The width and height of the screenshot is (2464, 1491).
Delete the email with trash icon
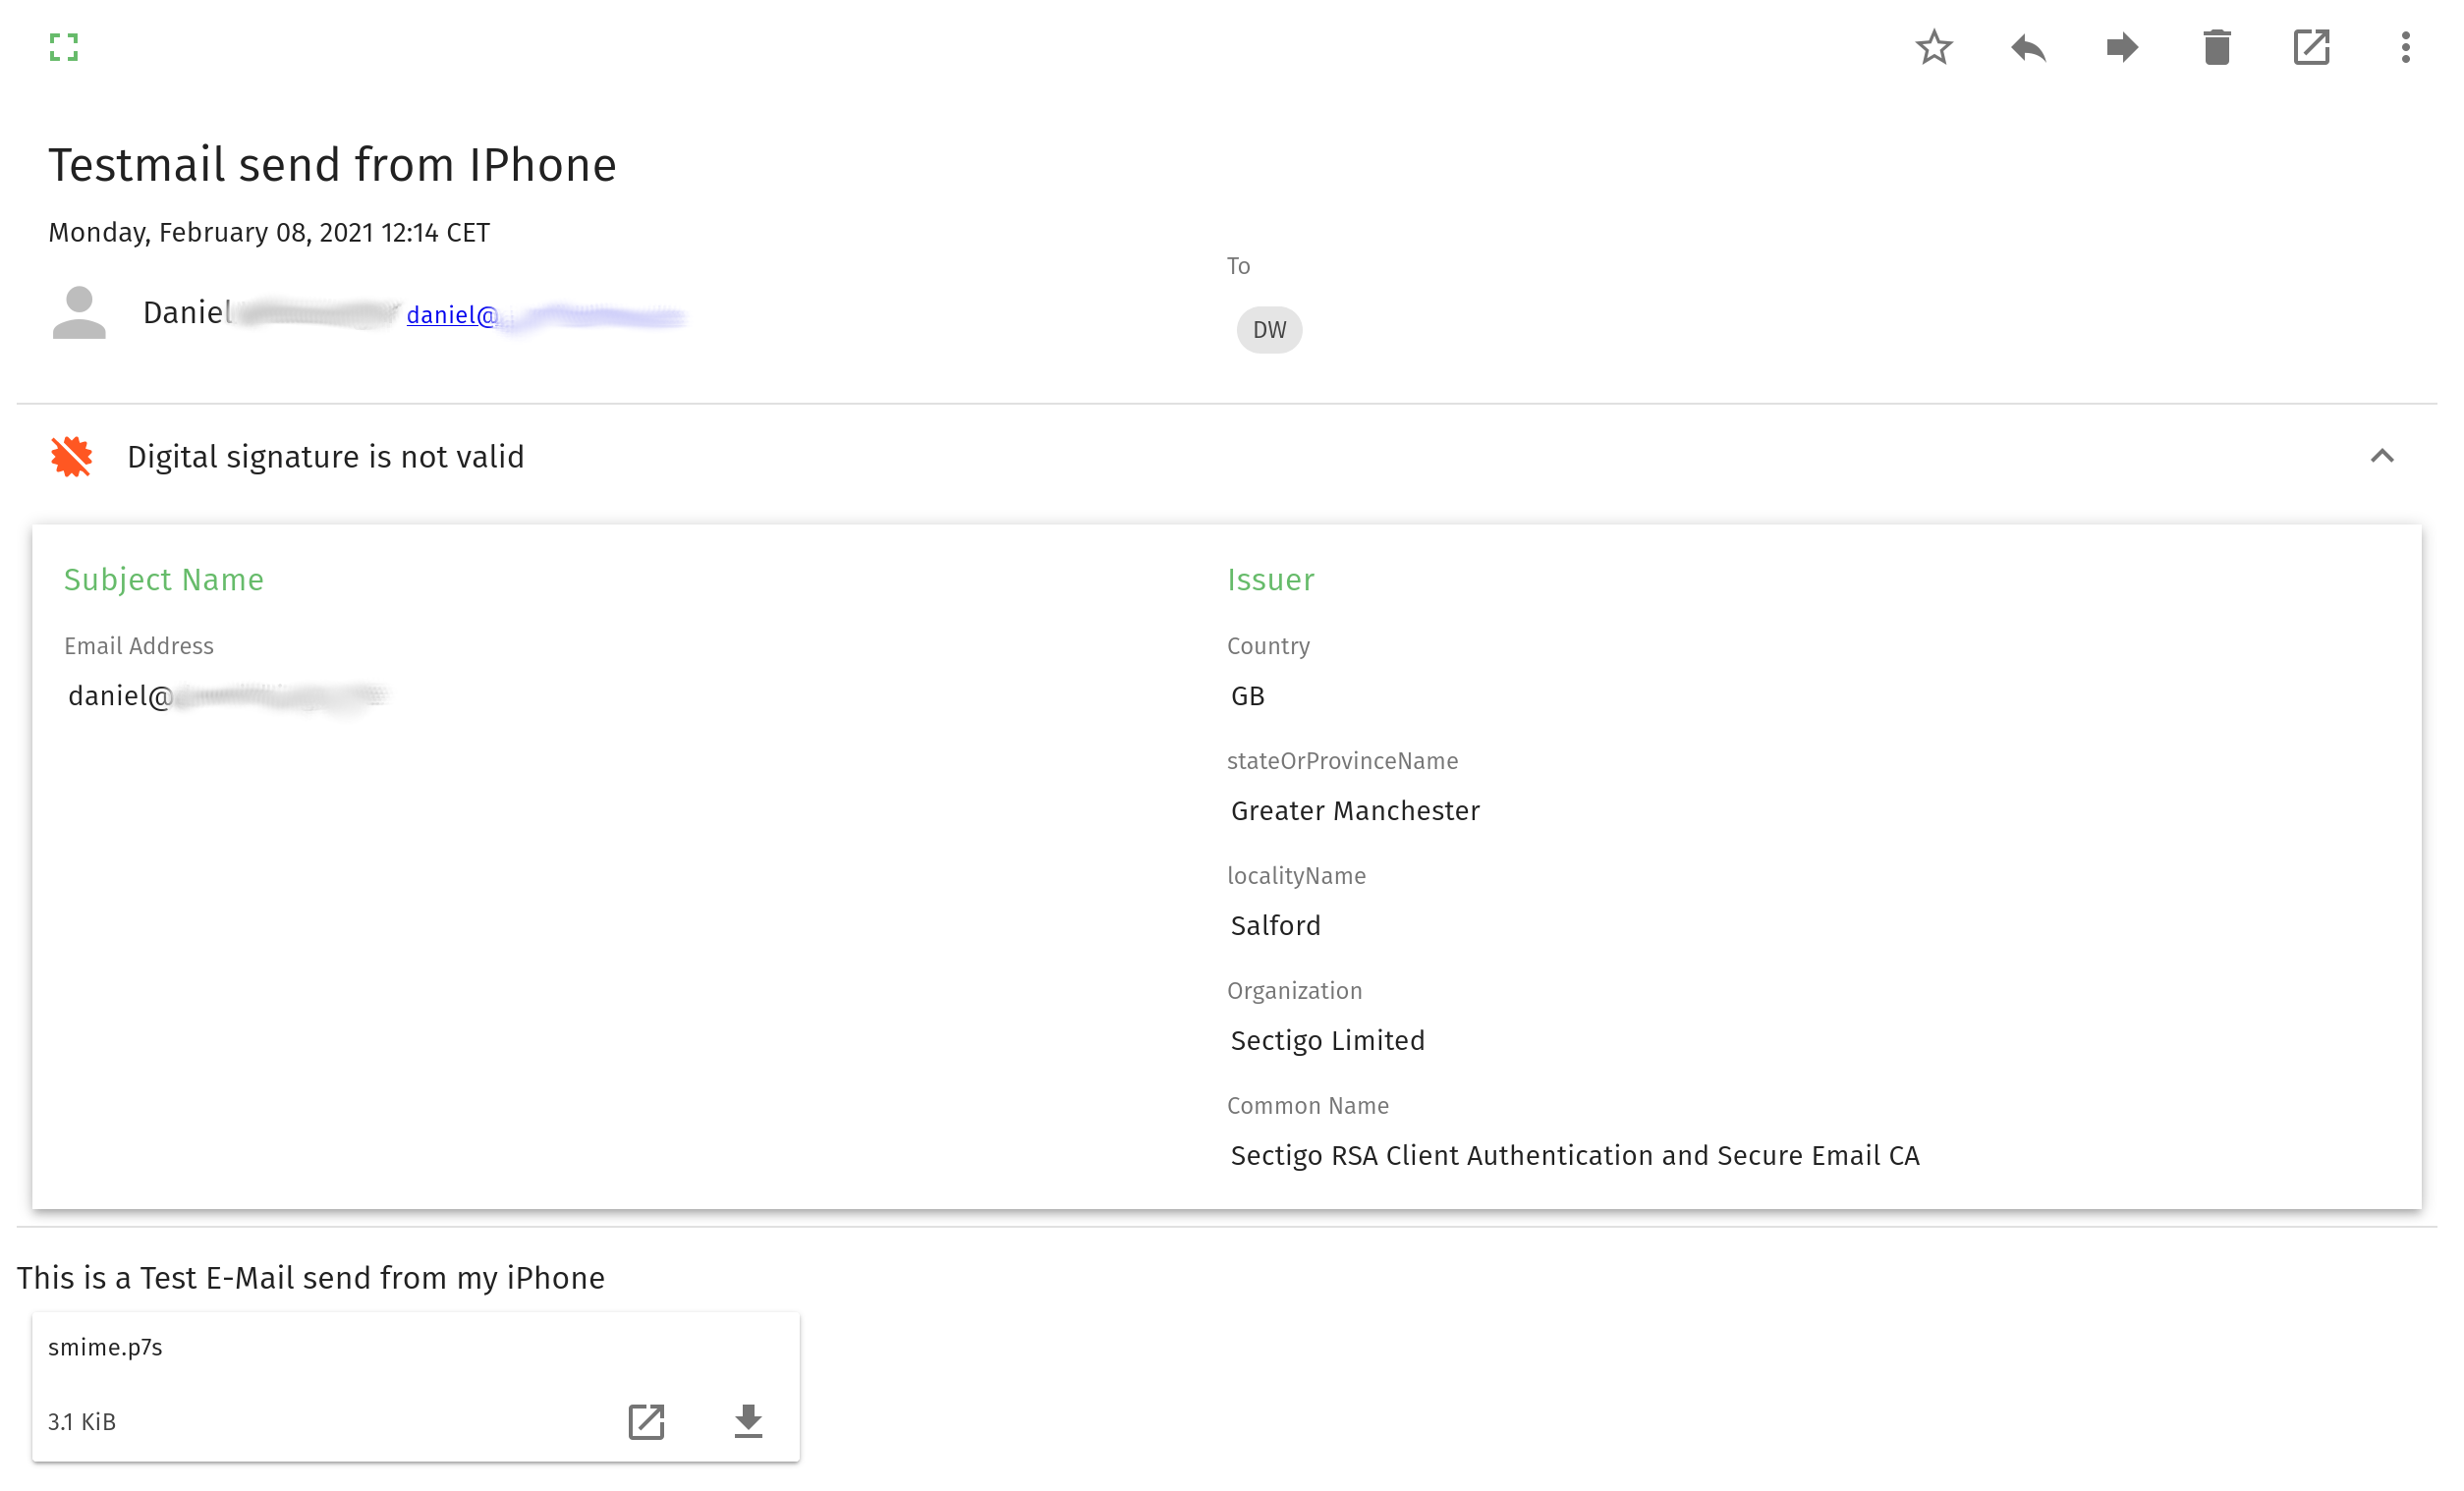(x=2216, y=47)
